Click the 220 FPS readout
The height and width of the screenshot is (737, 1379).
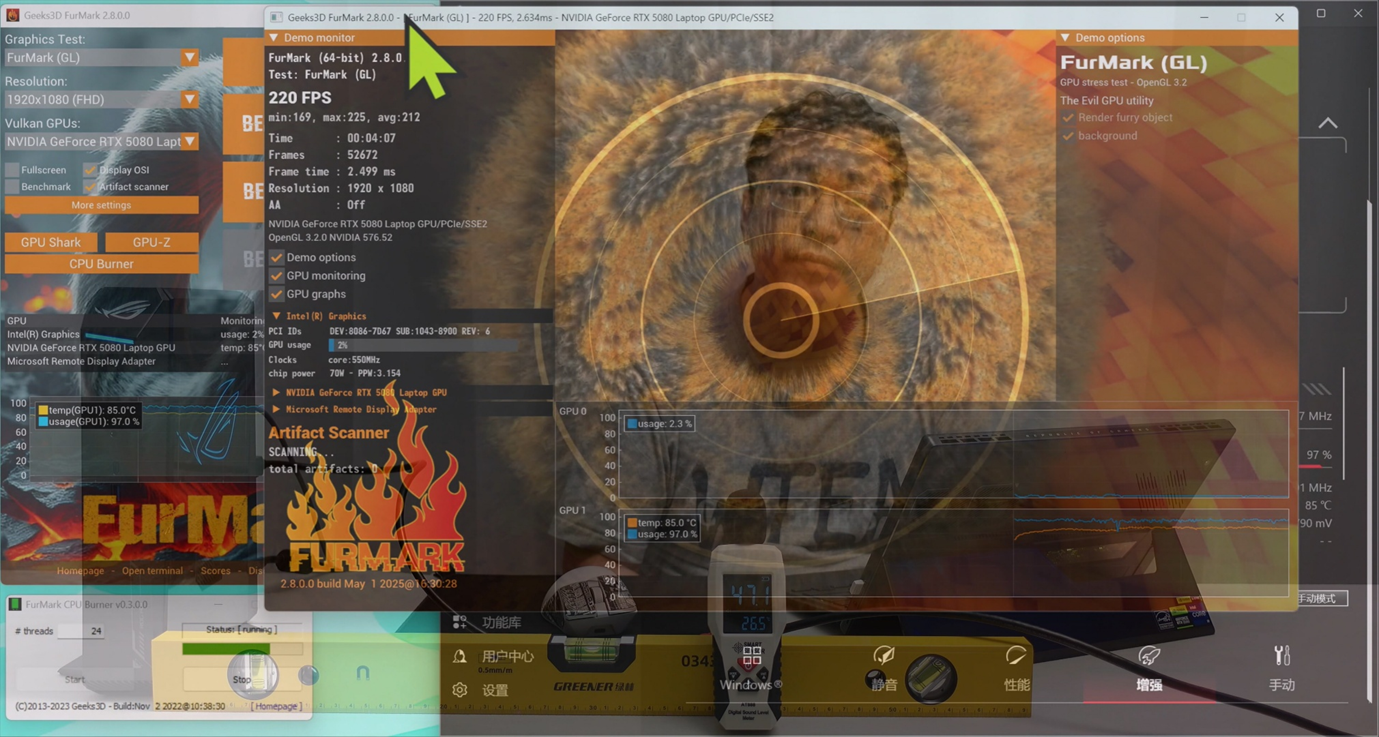click(300, 98)
